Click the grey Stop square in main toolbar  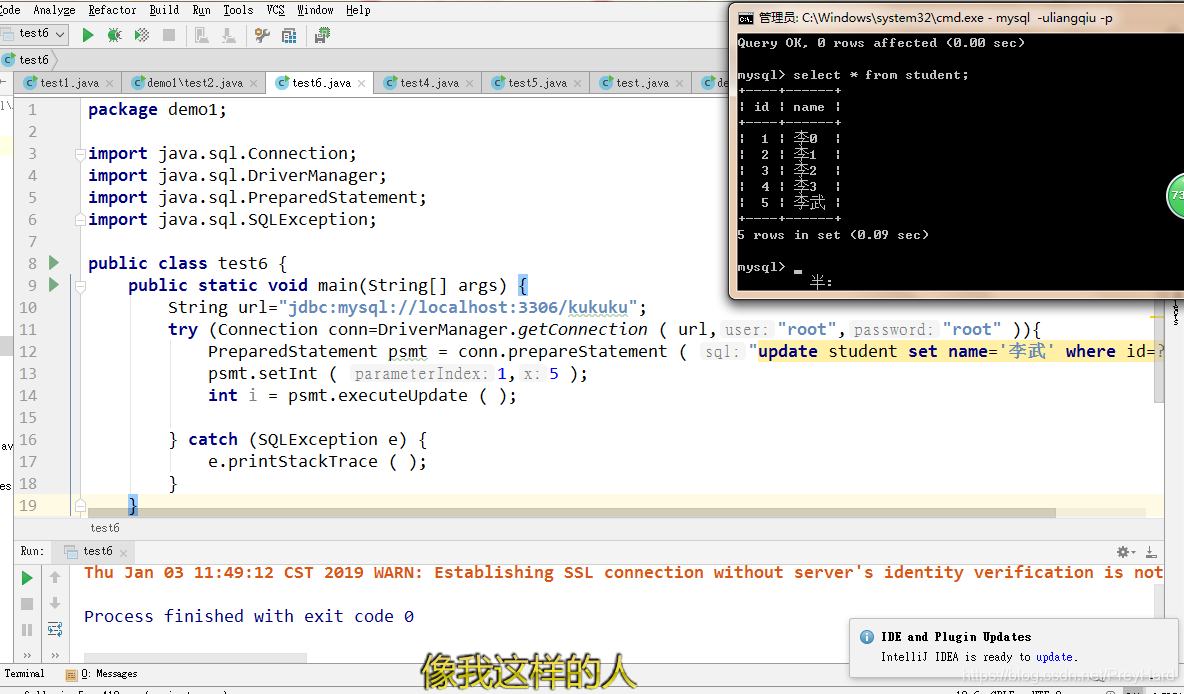(169, 35)
